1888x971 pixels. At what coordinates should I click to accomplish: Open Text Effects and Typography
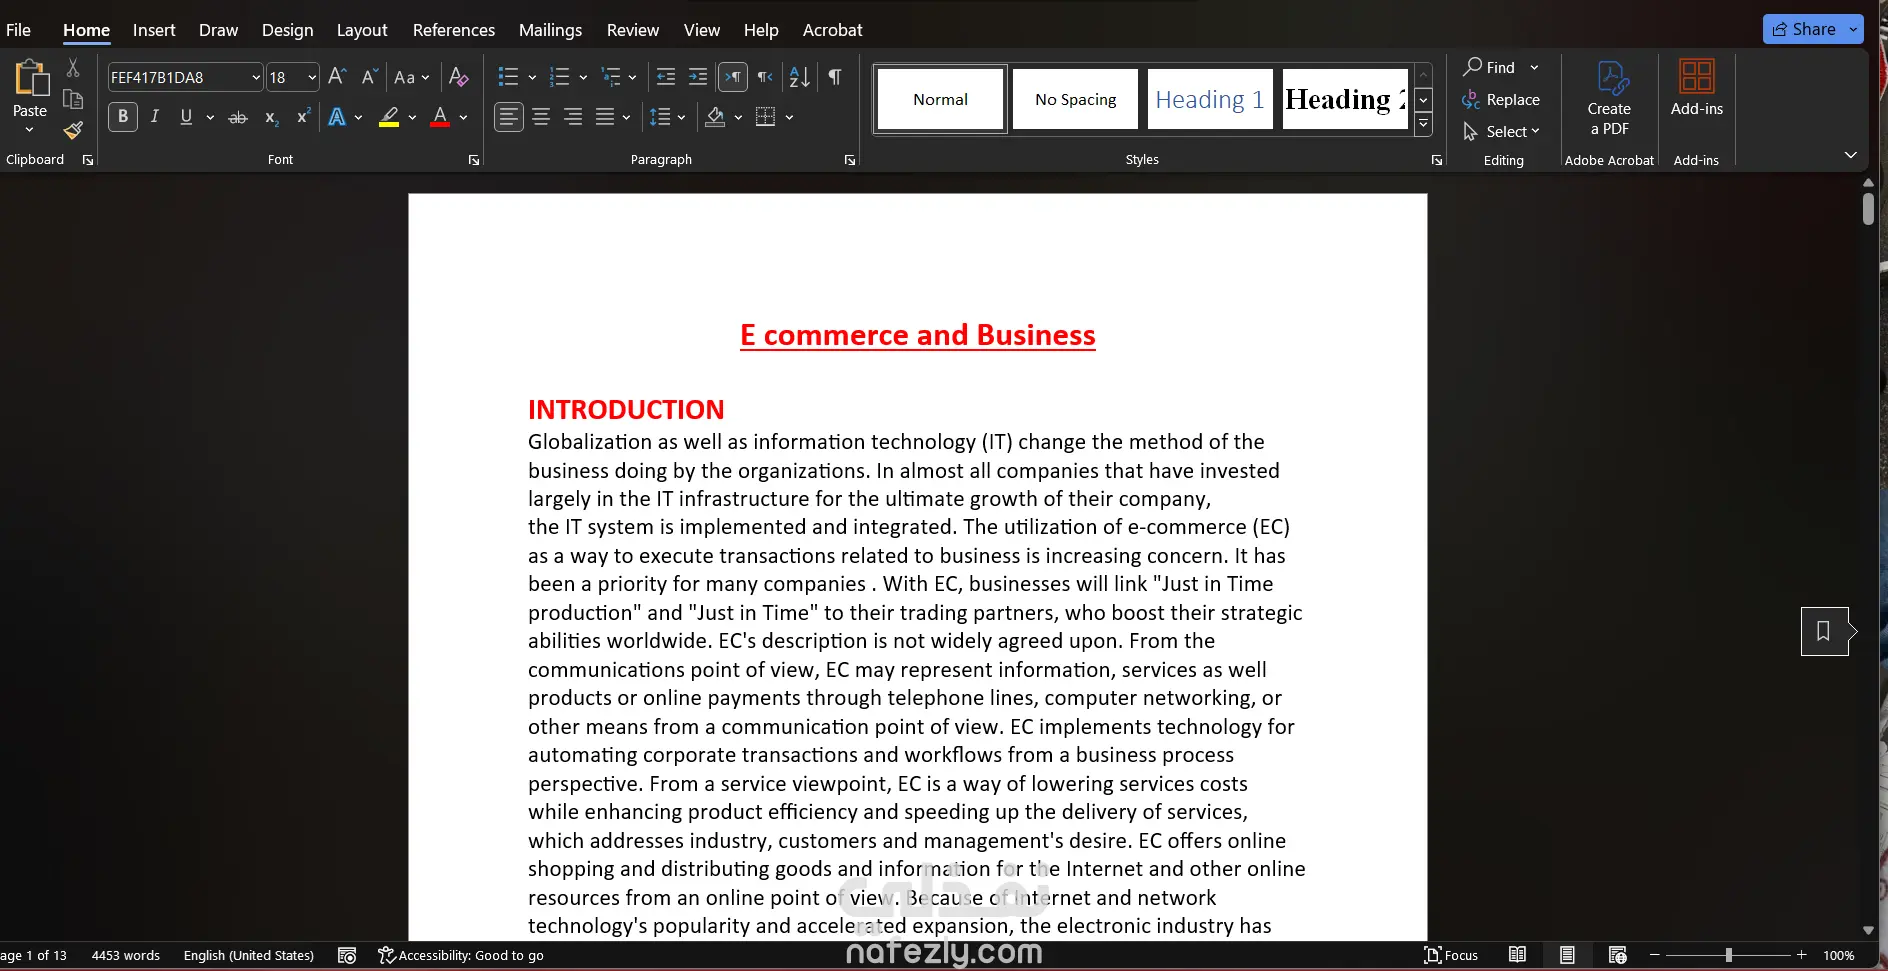(337, 117)
